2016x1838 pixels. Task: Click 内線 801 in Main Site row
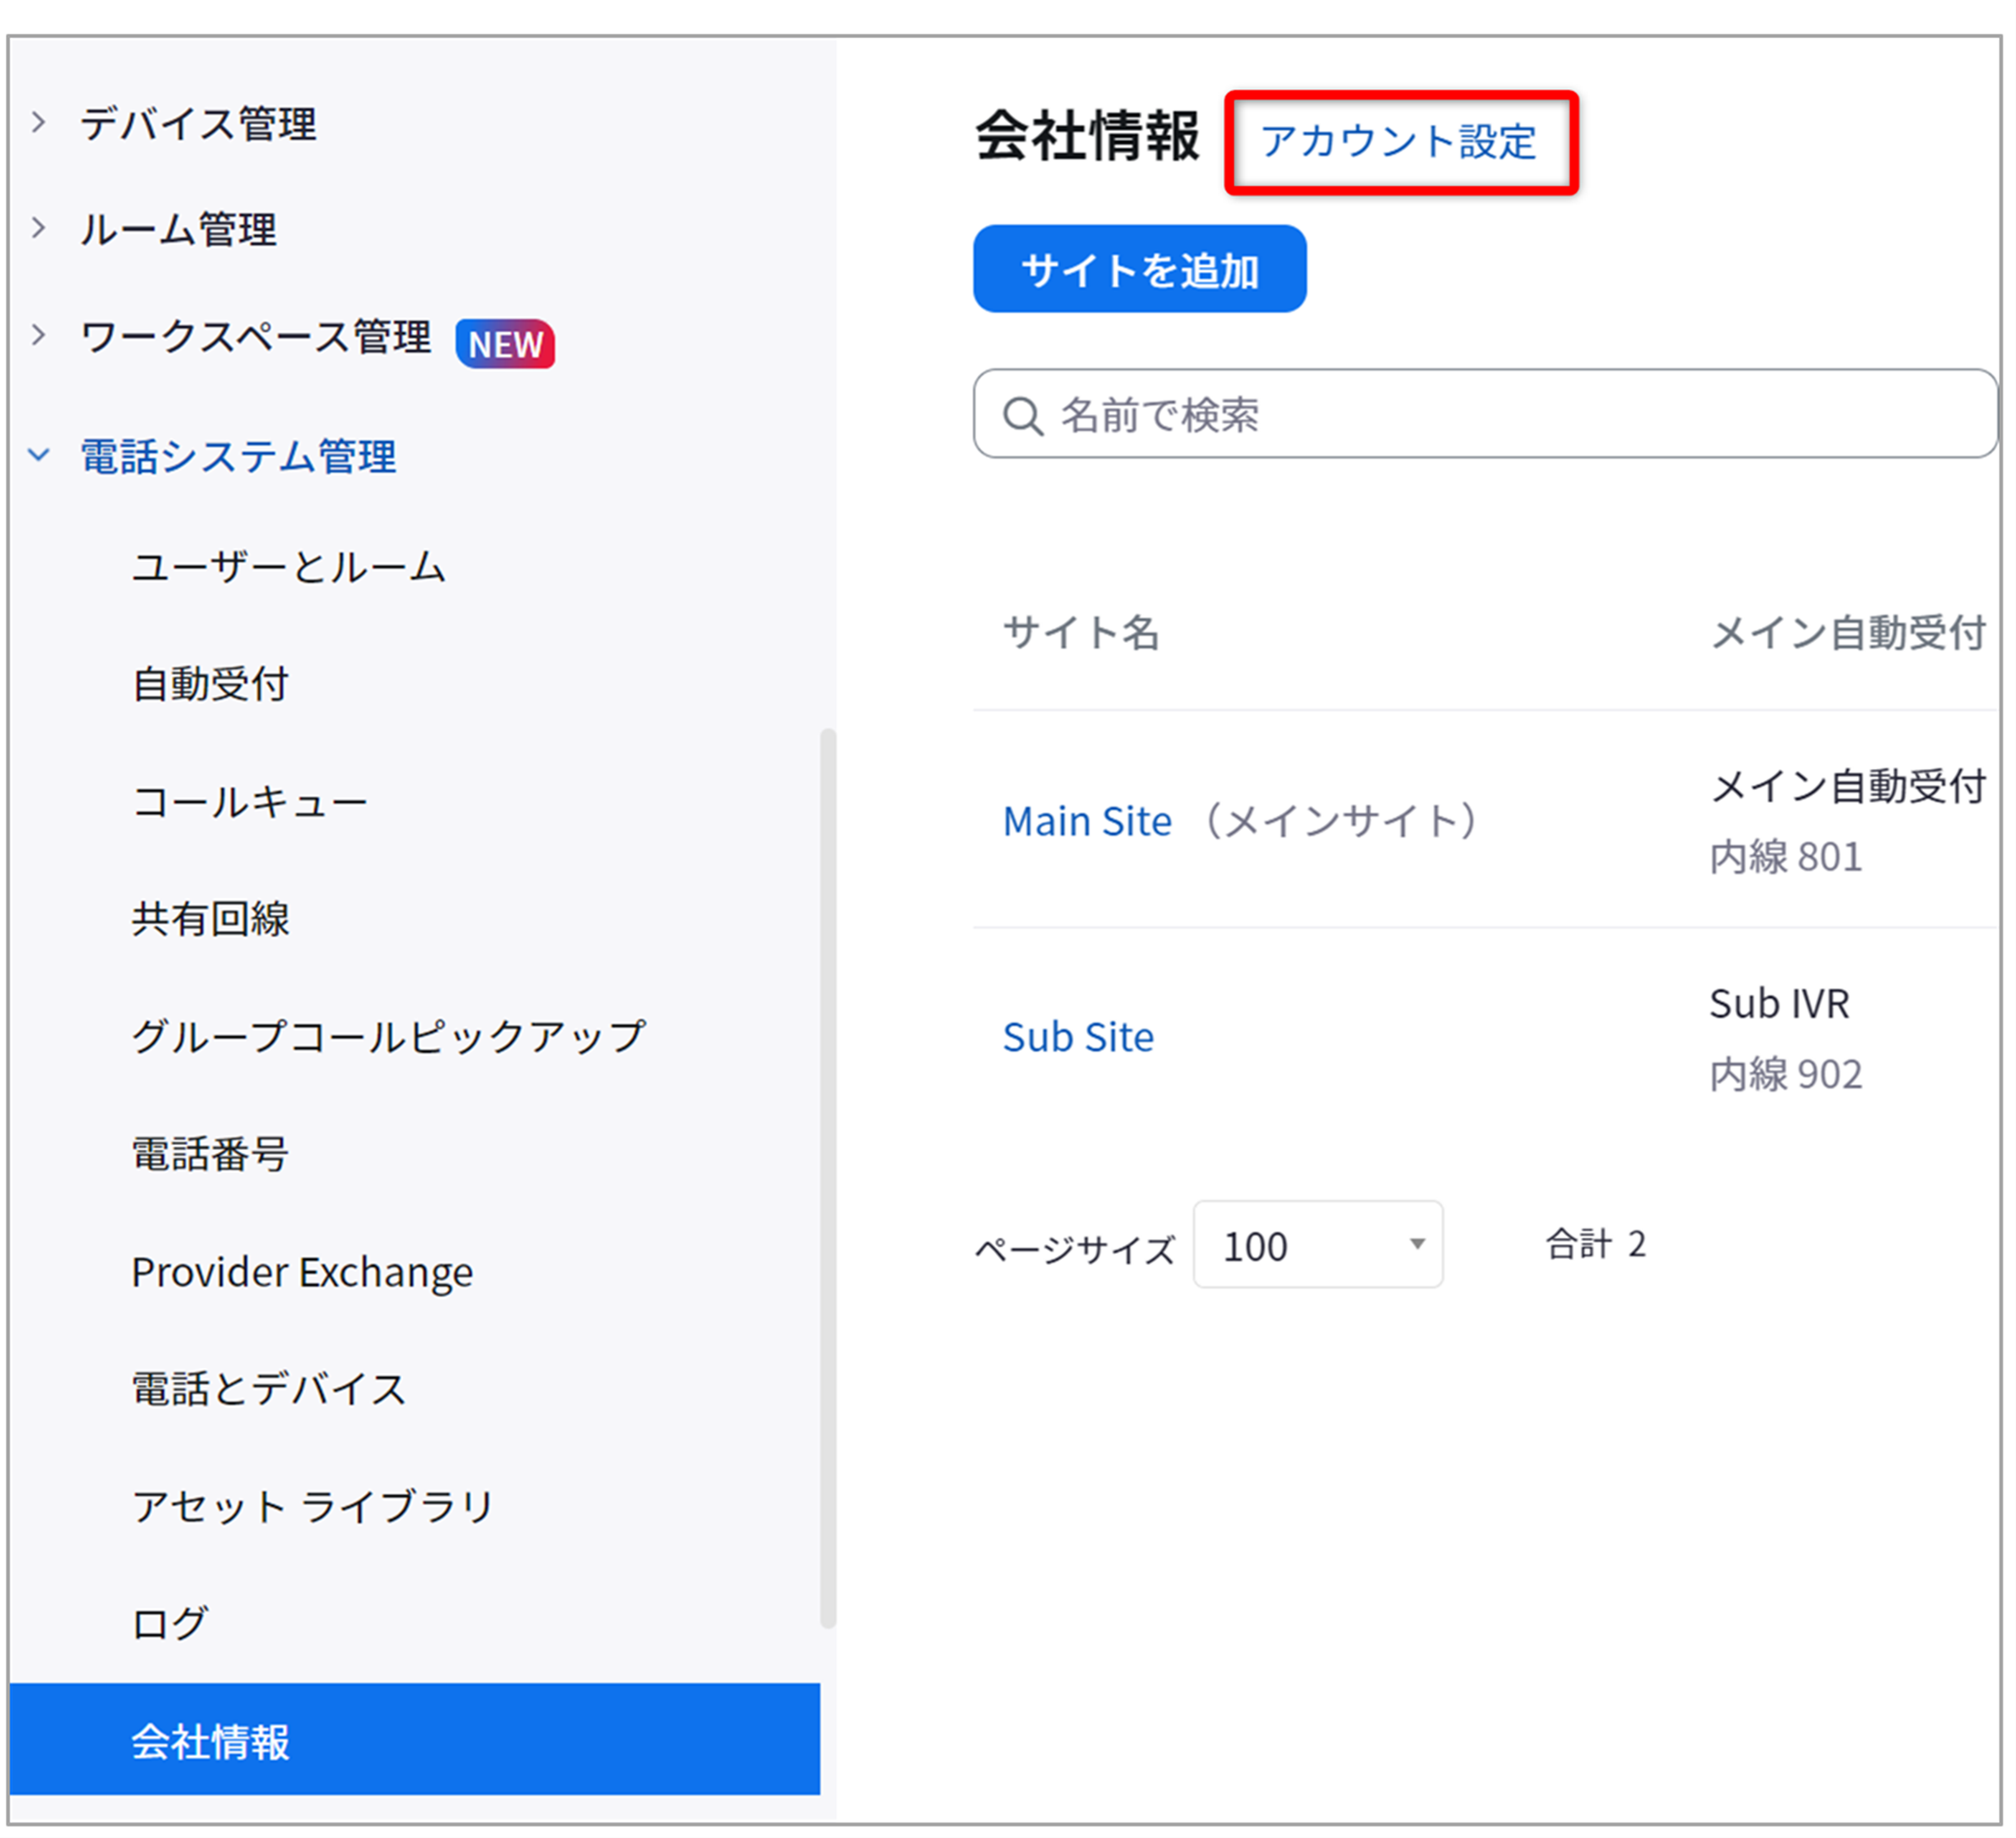(x=1786, y=857)
